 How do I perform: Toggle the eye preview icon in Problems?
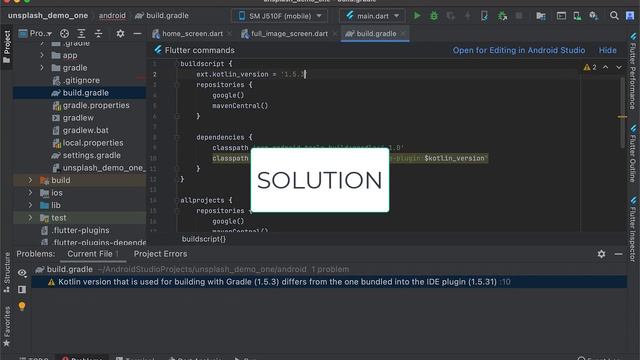(x=22, y=273)
